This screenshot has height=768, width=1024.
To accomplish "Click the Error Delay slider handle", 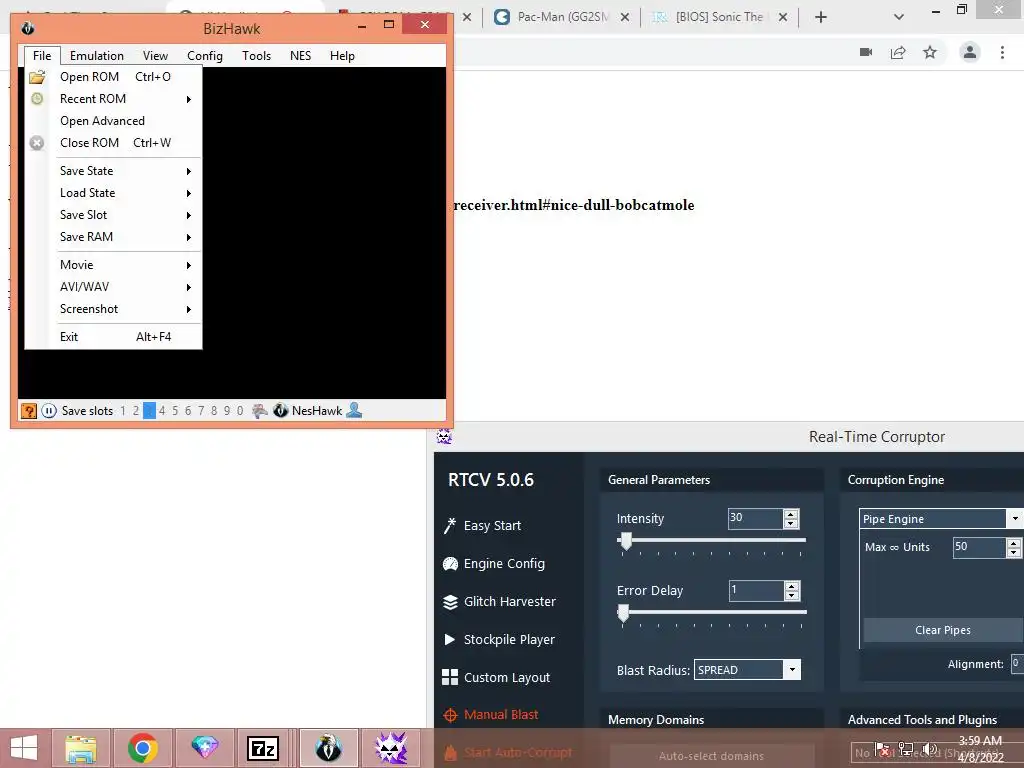I will coord(623,613).
